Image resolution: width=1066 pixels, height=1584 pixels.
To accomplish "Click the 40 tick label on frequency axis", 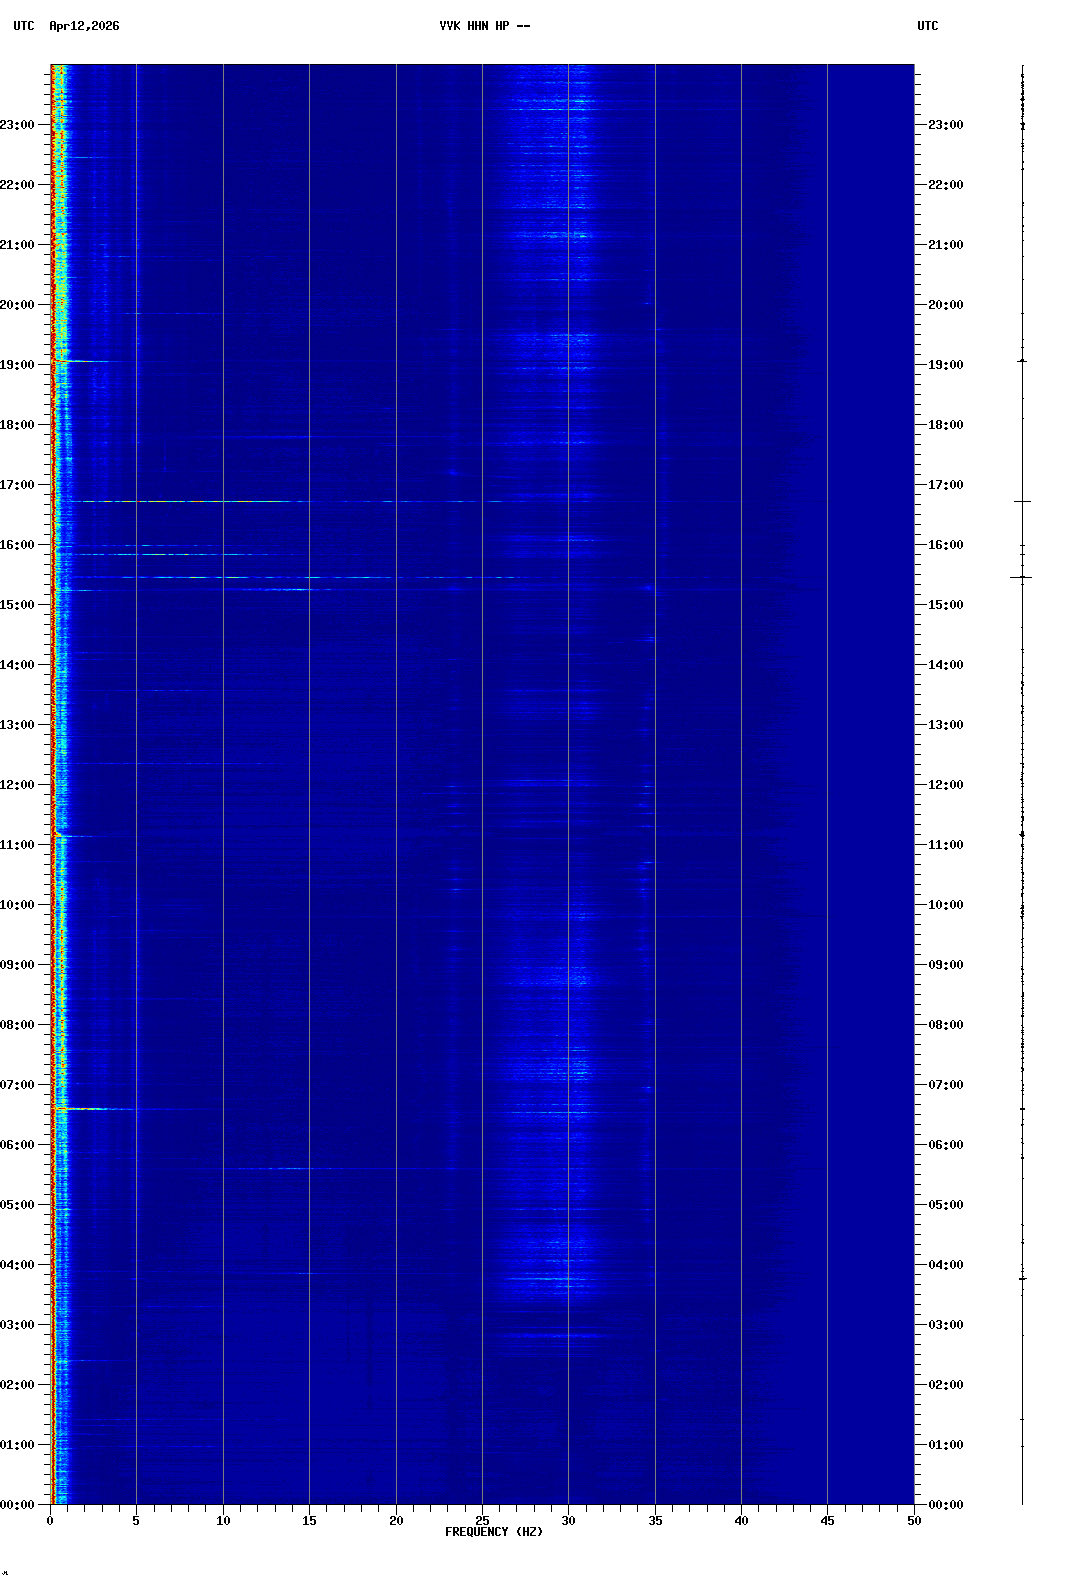I will coord(741,1521).
